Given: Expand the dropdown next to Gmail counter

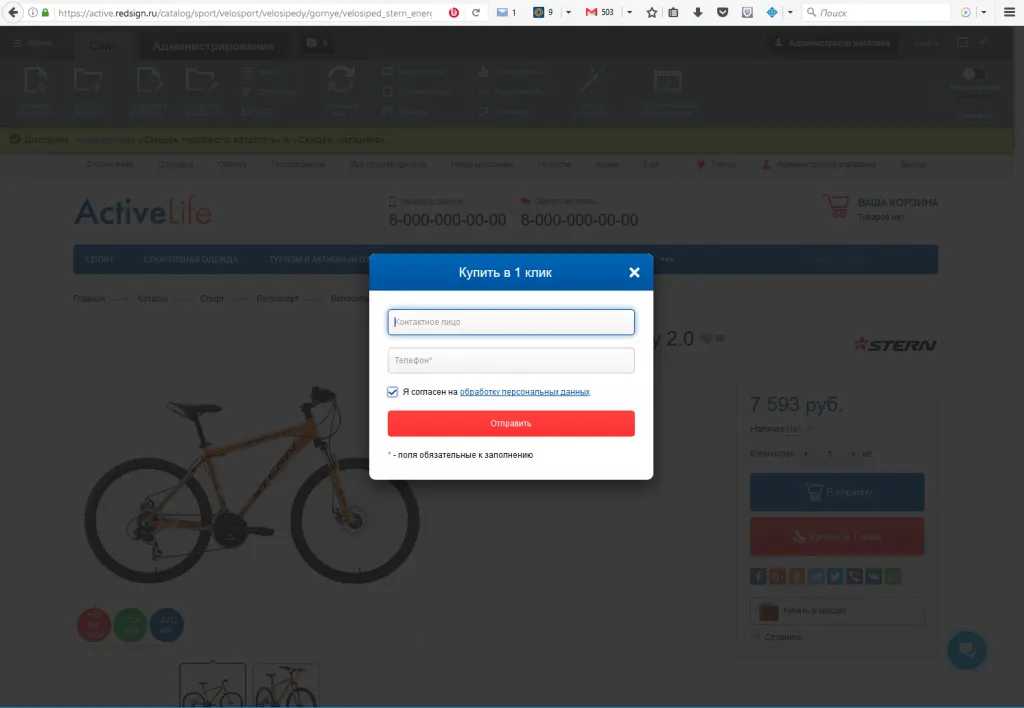Looking at the screenshot, I should tap(630, 12).
